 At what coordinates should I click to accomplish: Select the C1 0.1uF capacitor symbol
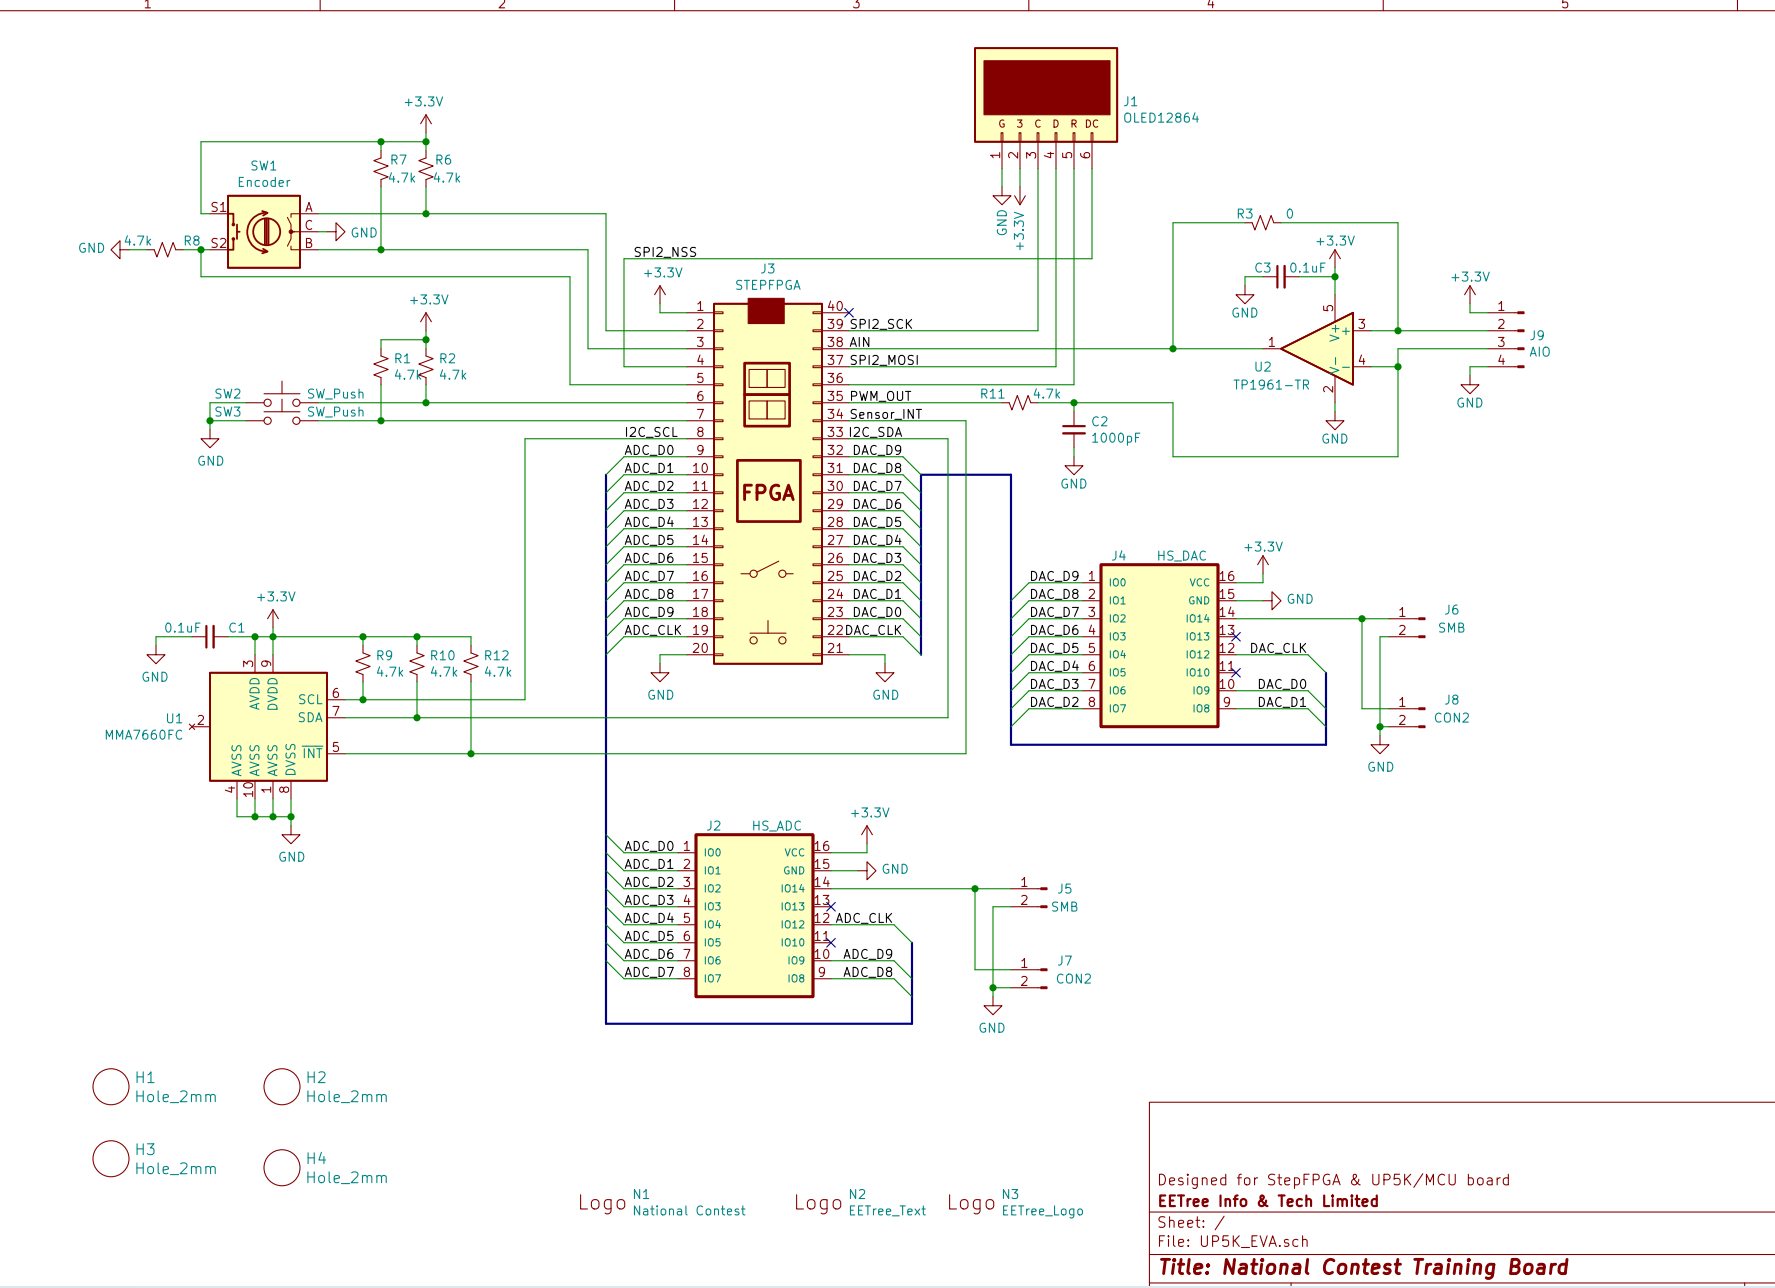pyautogui.click(x=210, y=636)
